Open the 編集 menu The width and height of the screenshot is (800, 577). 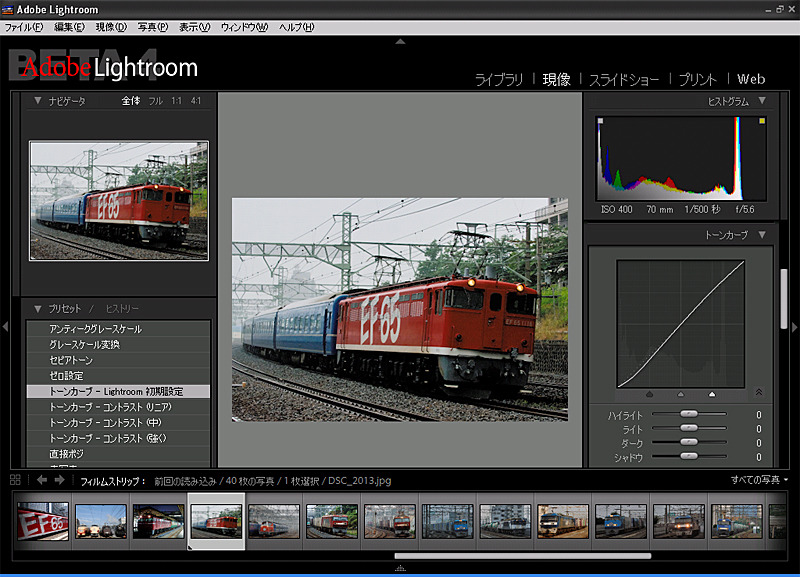pos(69,27)
